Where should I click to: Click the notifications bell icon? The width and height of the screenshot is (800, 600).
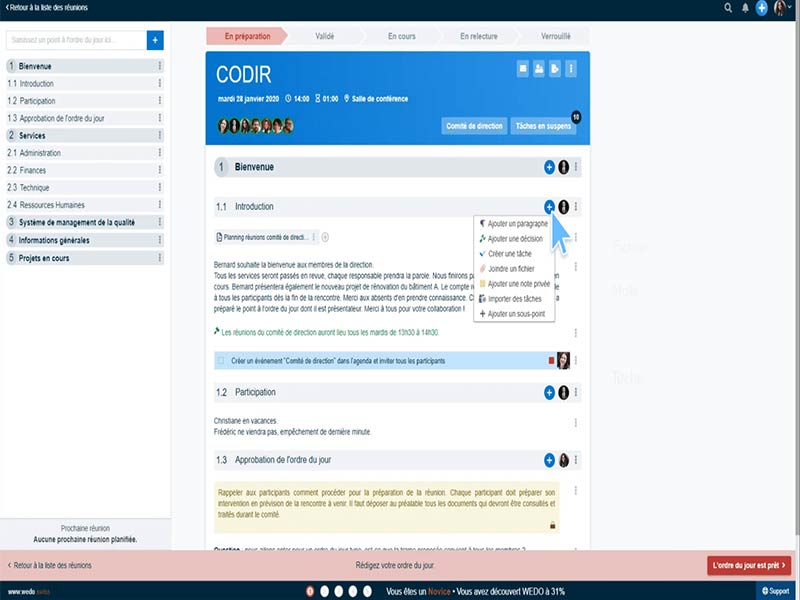coord(745,8)
